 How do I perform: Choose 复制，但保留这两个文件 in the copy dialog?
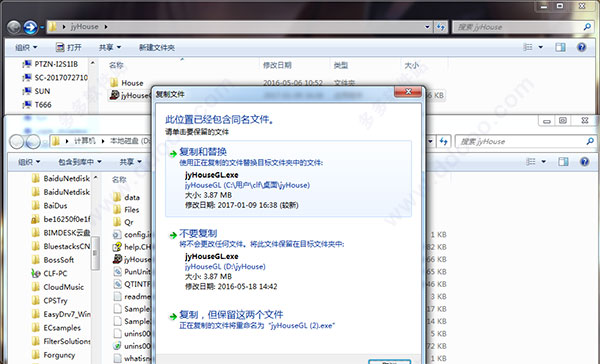(288, 320)
